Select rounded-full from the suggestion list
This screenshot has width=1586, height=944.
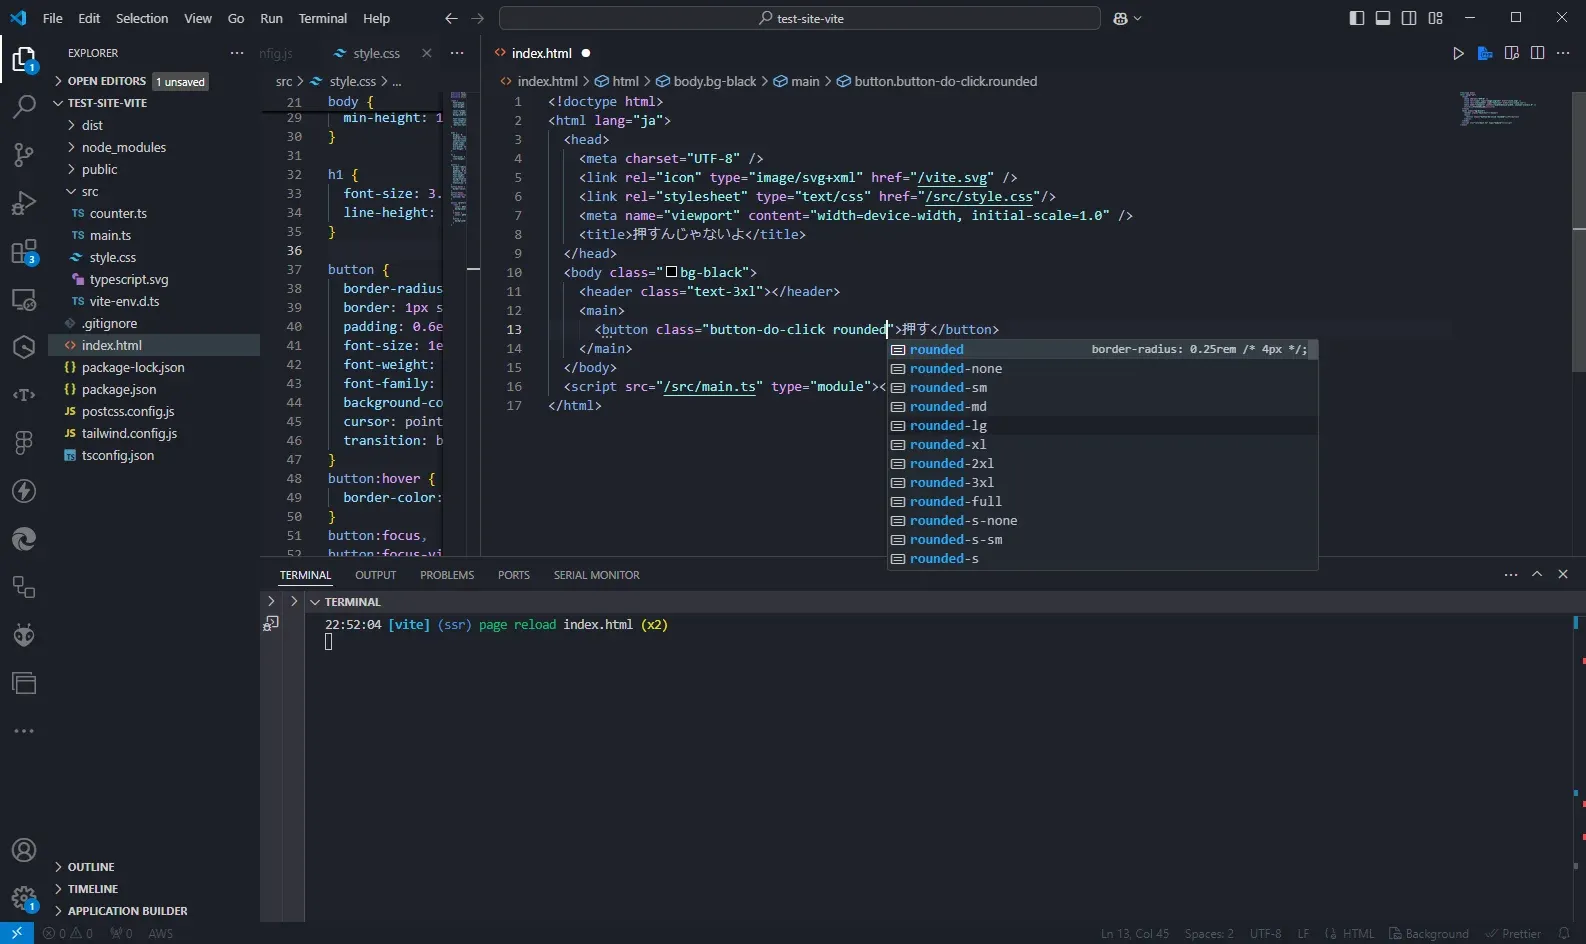(x=1102, y=501)
